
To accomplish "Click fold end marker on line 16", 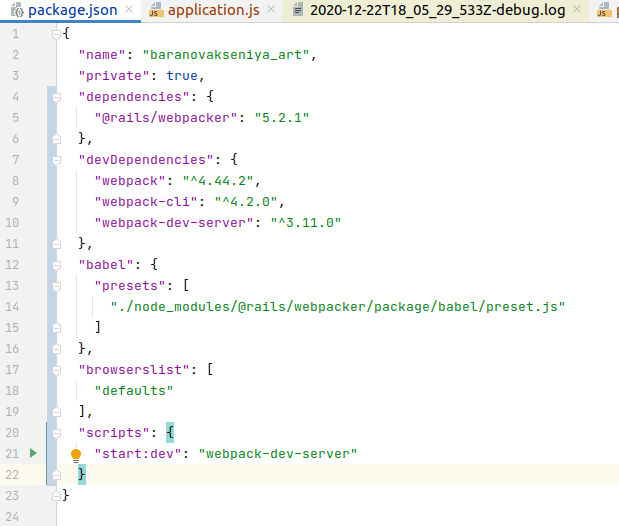I will click(56, 349).
